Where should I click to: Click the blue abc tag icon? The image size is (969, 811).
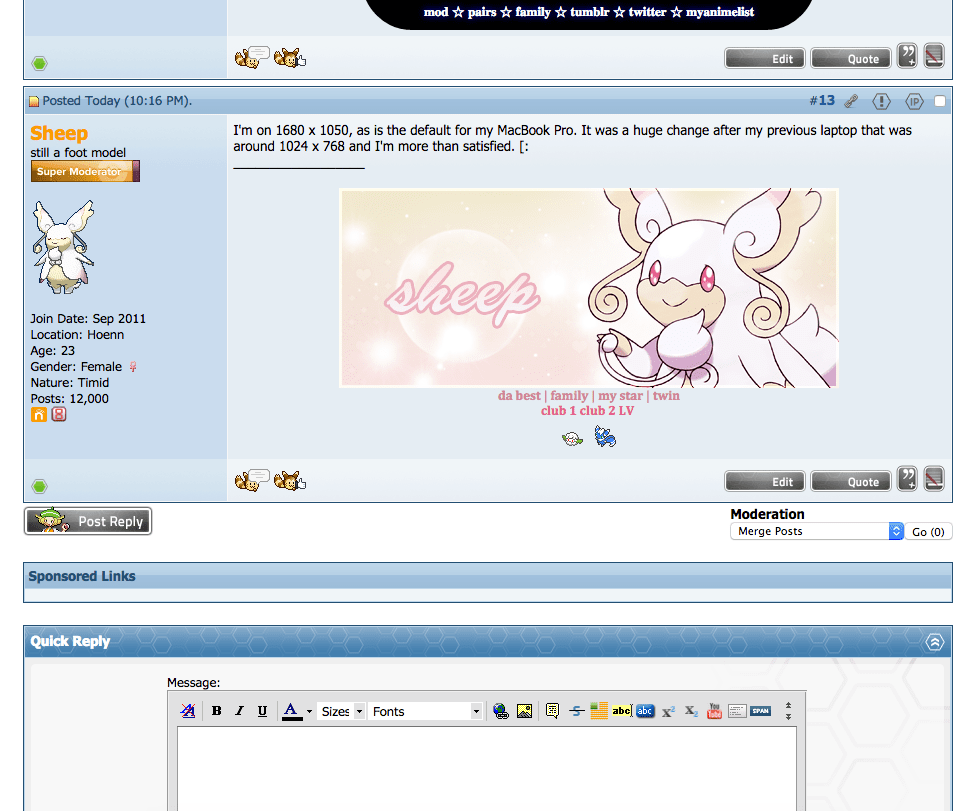(x=645, y=711)
